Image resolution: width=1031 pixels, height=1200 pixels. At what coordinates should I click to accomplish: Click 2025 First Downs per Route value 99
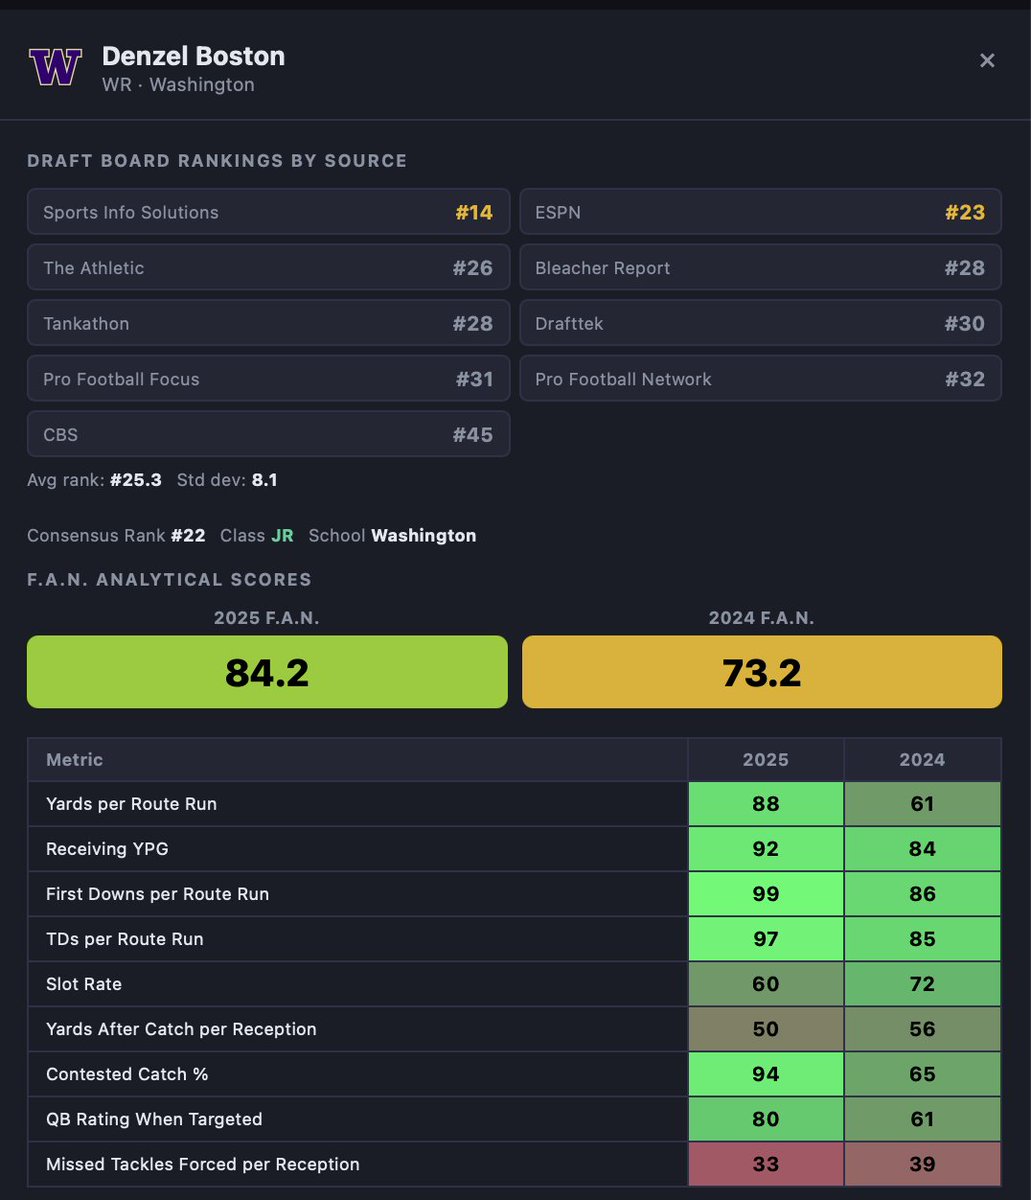(766, 894)
